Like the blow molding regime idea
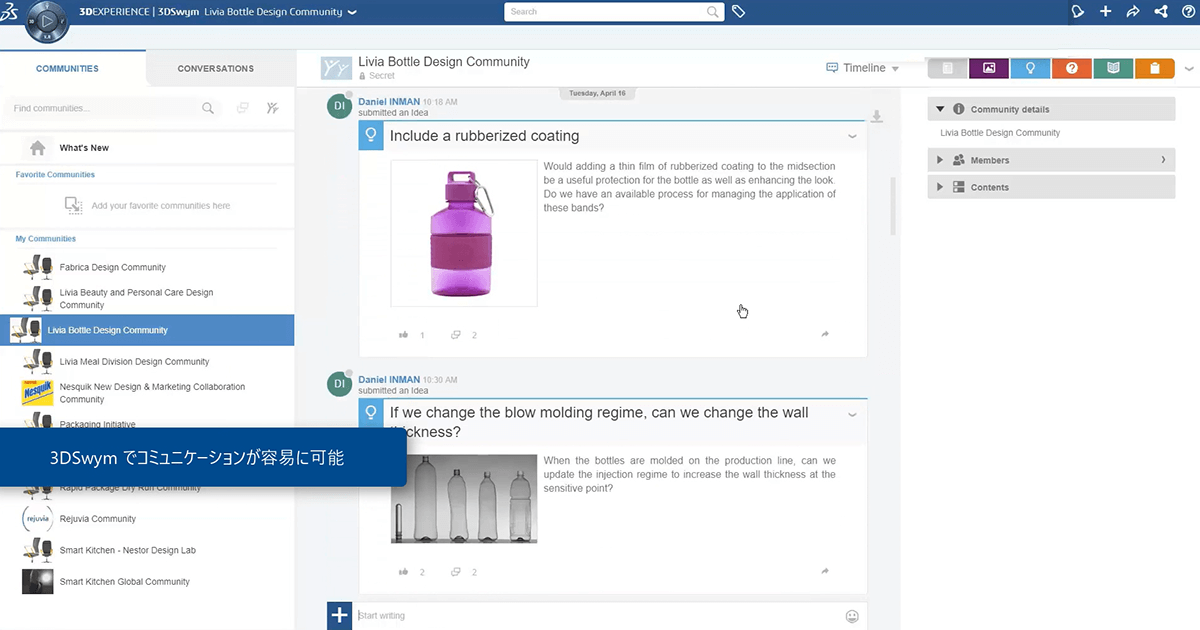 coord(404,572)
